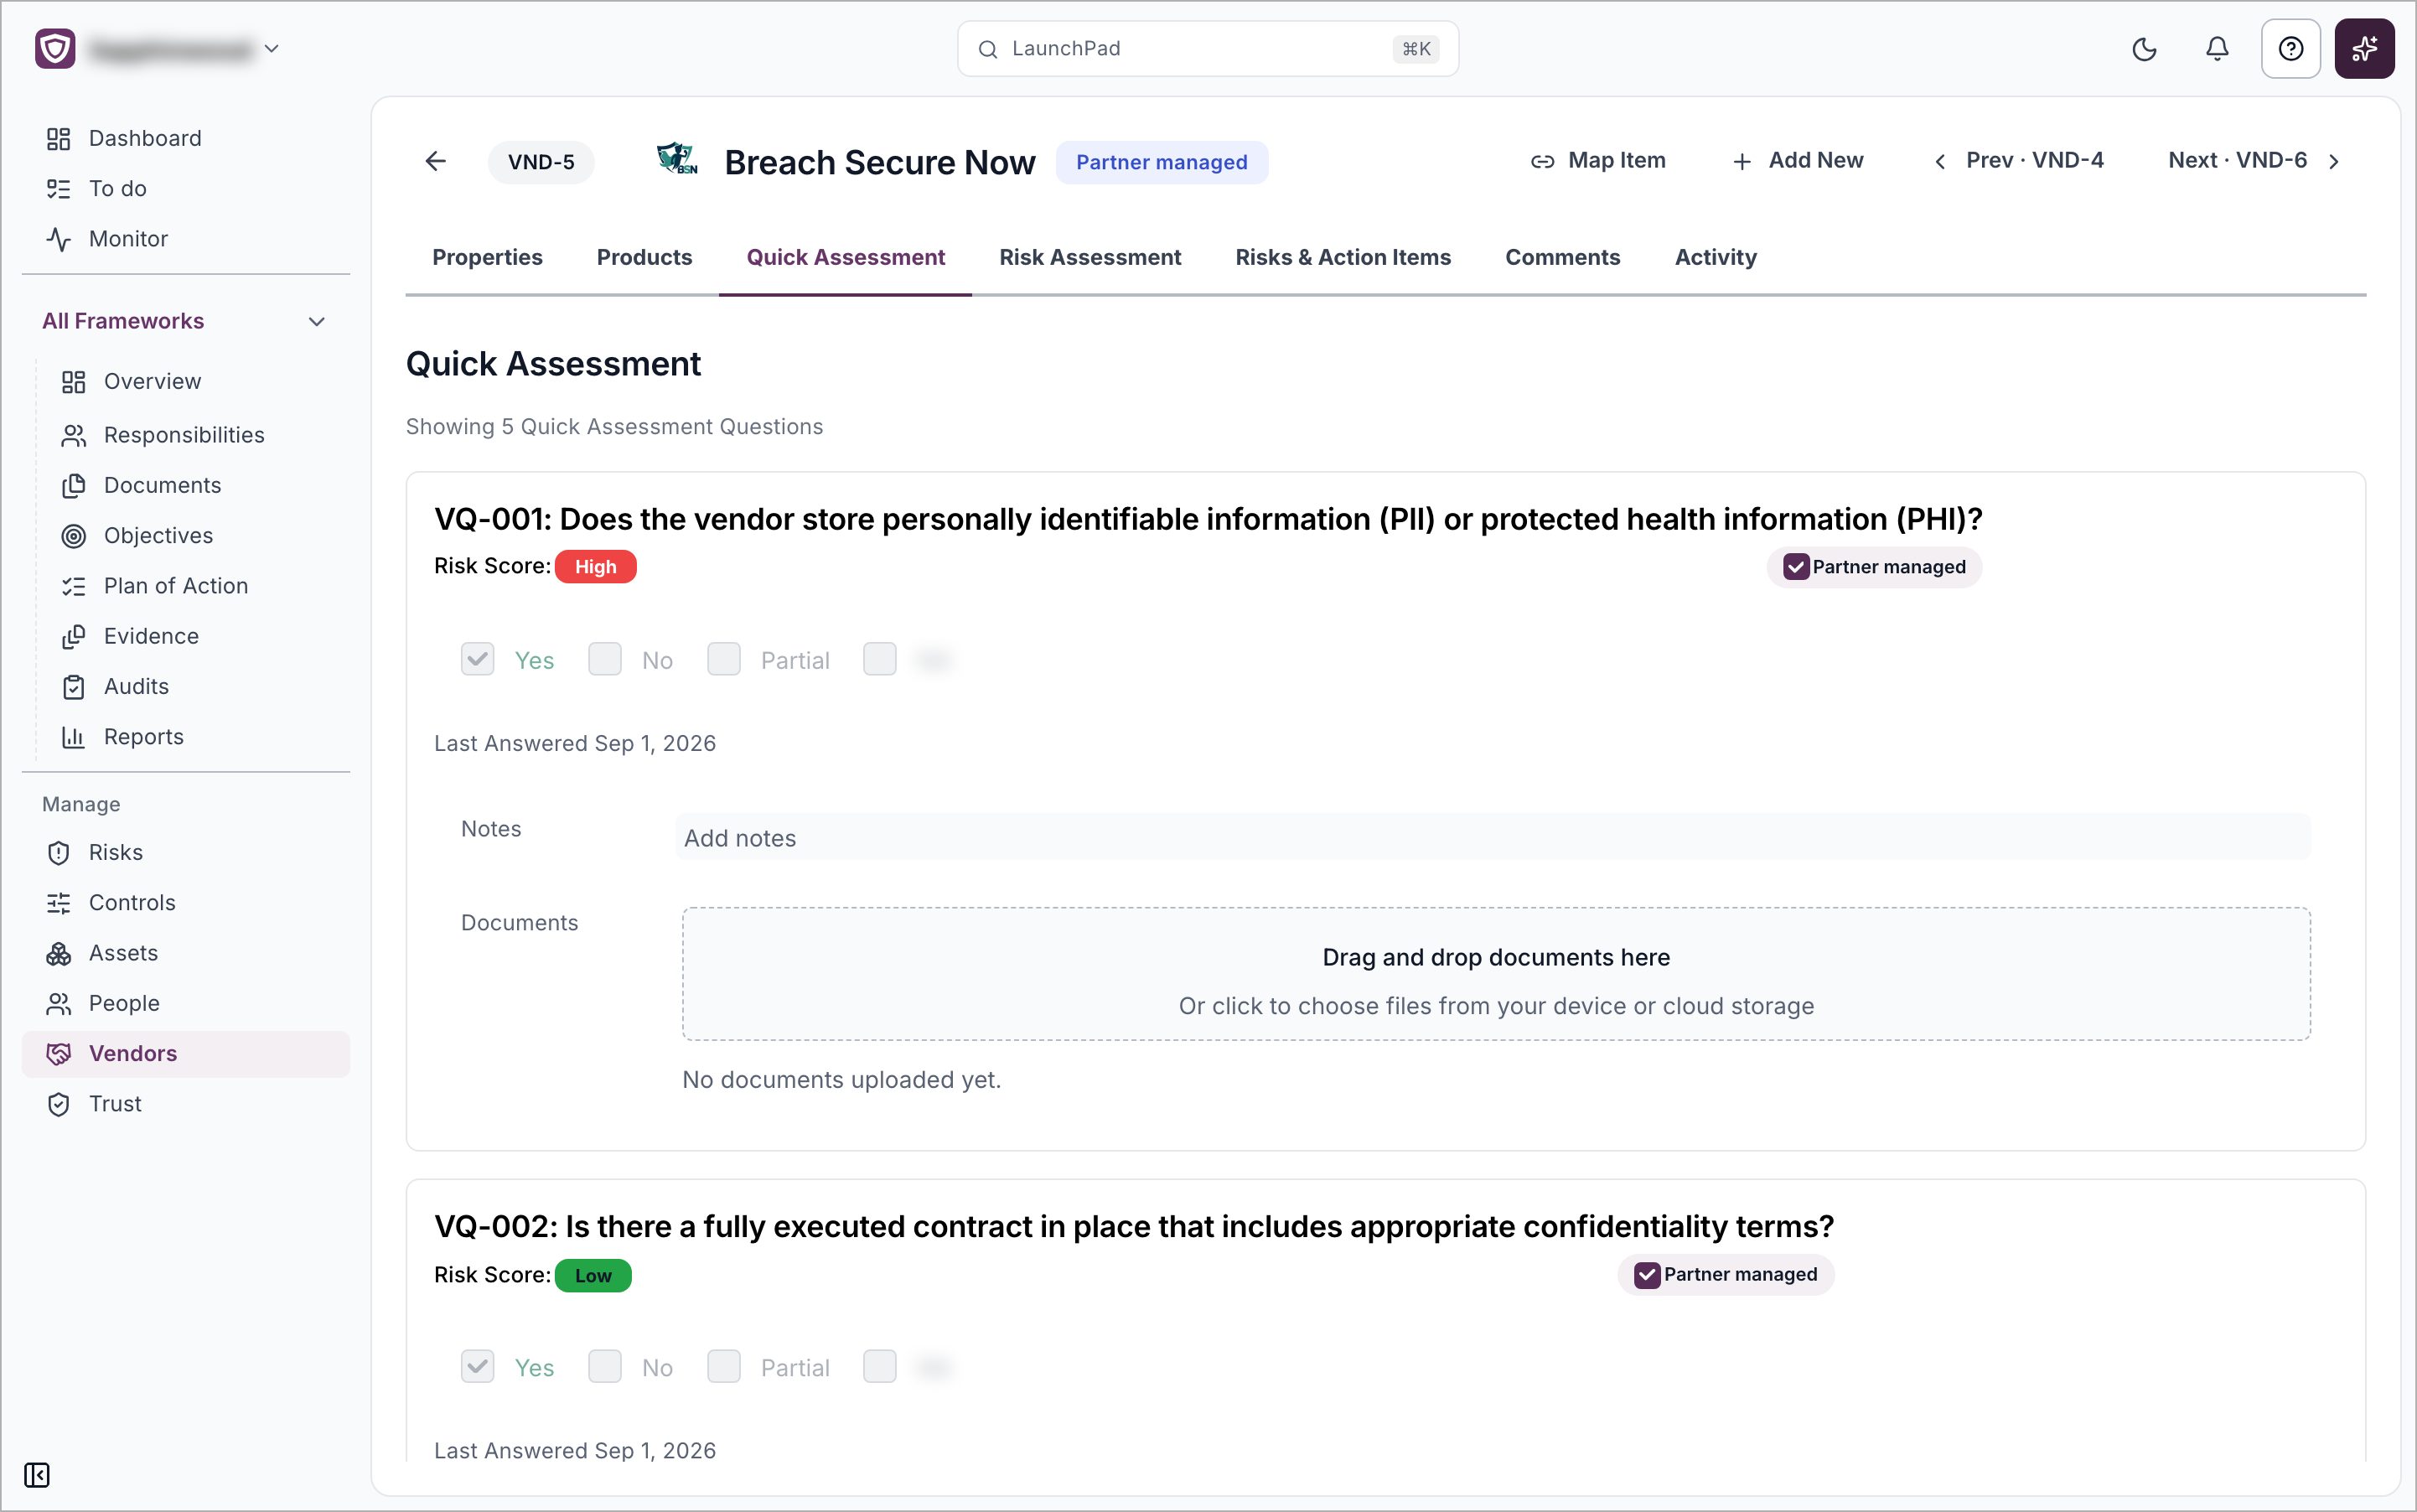Viewport: 2417px width, 1512px height.
Task: Open the help question-mark button
Action: pos(2290,49)
